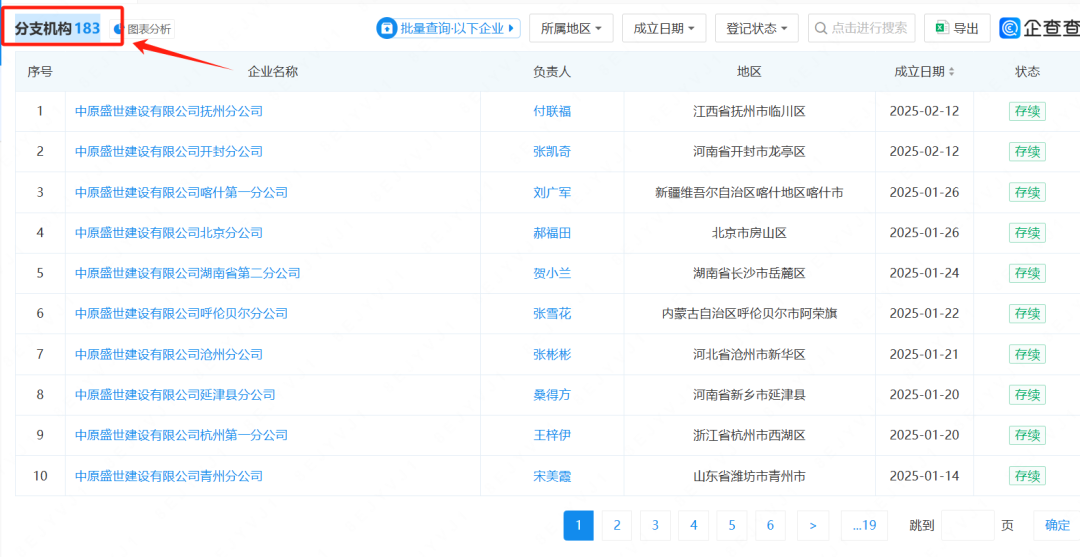Click region cell 北京市房山区
The width and height of the screenshot is (1080, 557).
click(x=749, y=233)
